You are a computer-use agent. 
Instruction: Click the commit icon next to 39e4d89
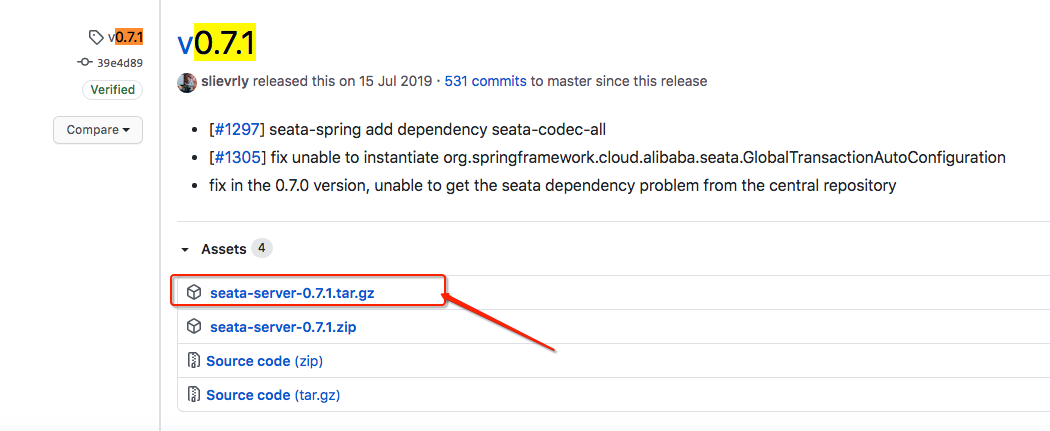coord(85,63)
